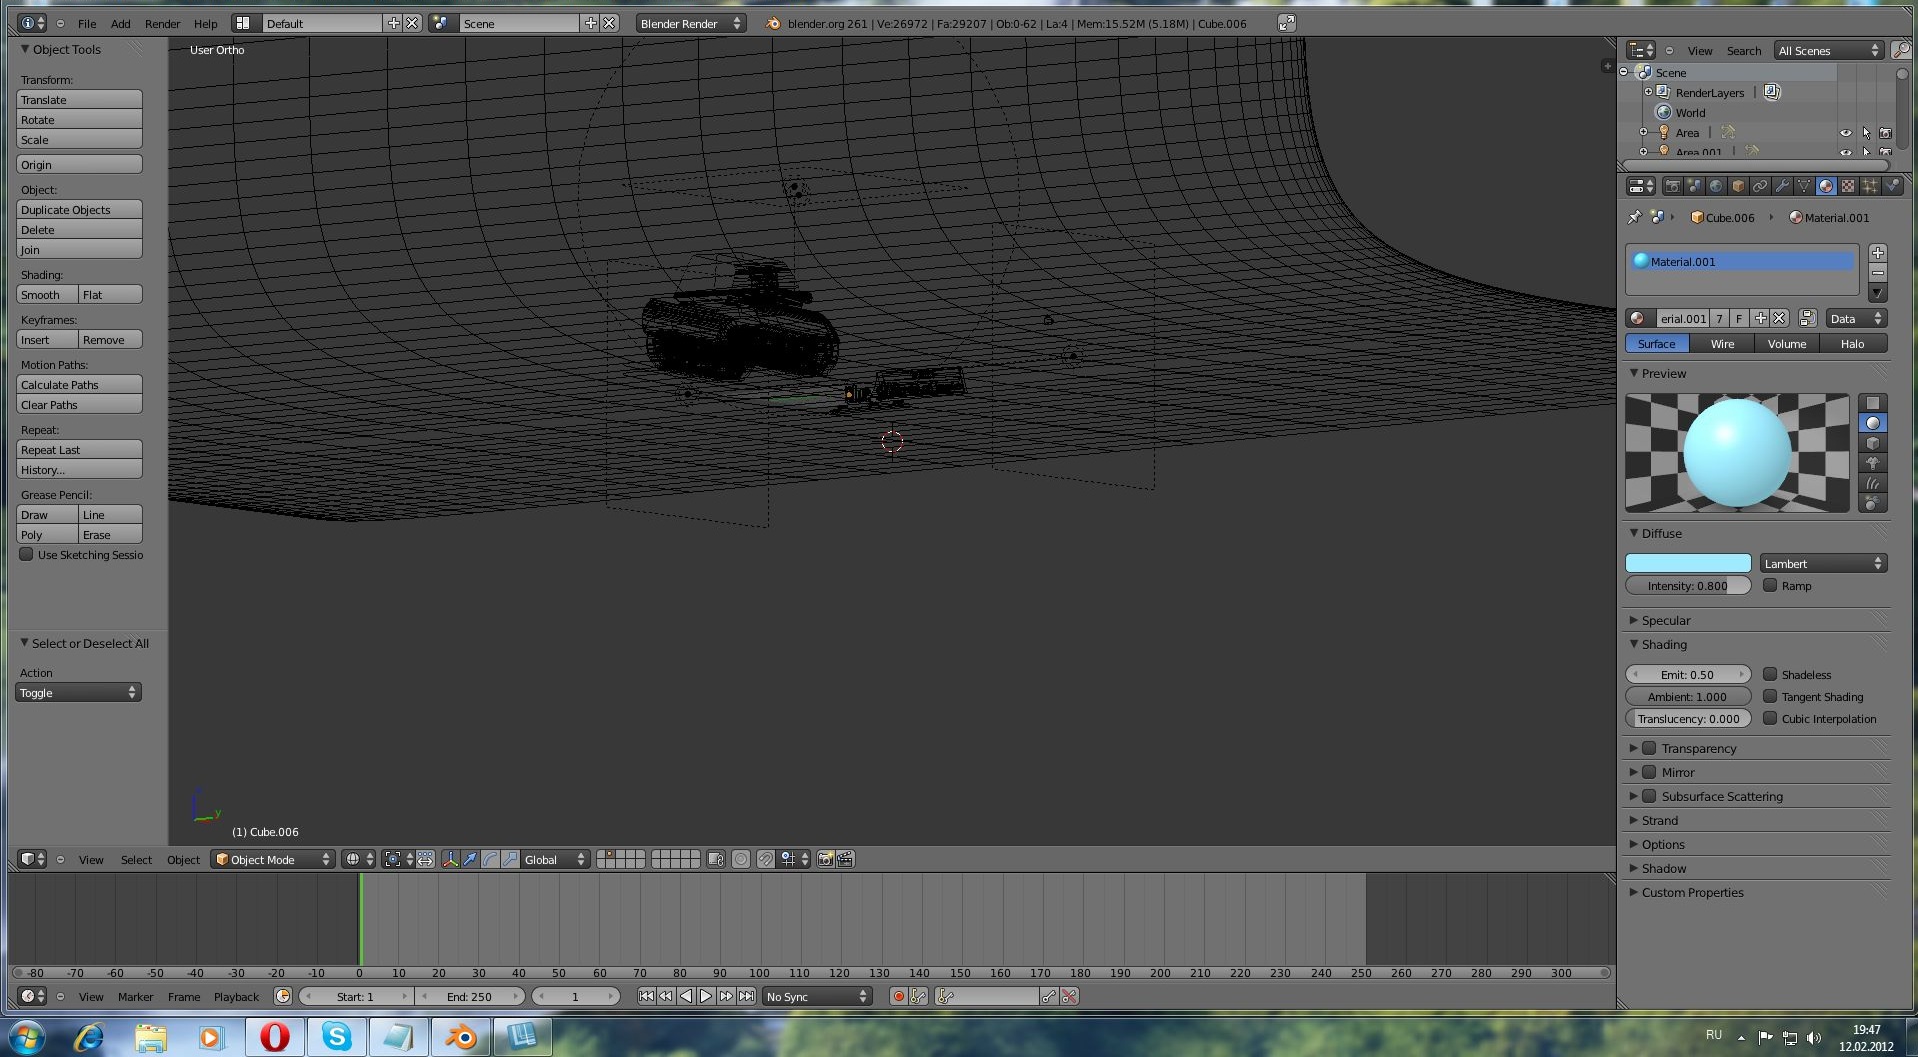Enable the Shadeless checkbox
This screenshot has width=1918, height=1057.
(x=1770, y=675)
